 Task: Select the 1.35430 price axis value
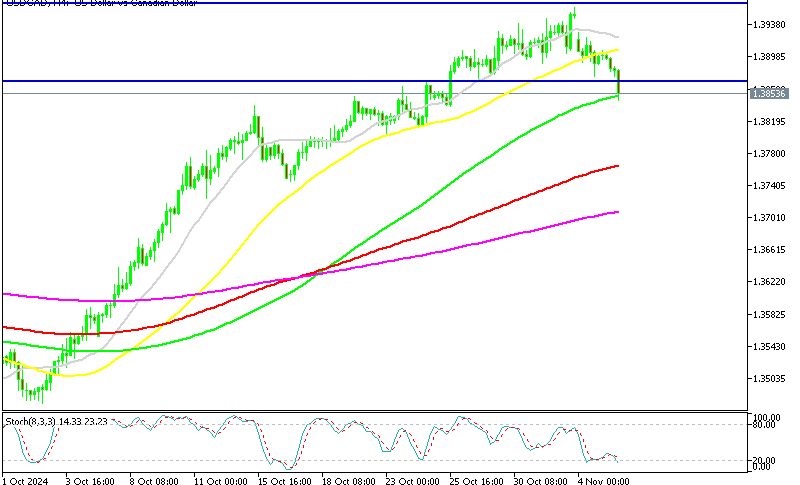768,347
